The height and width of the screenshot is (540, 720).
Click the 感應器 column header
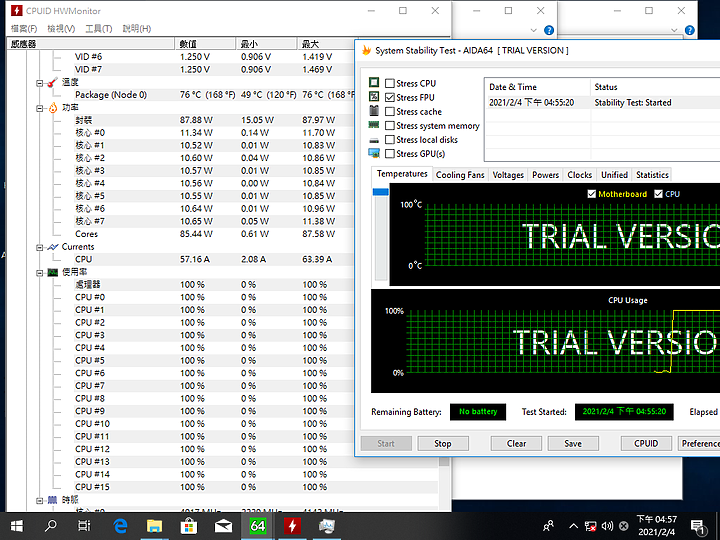(90, 44)
